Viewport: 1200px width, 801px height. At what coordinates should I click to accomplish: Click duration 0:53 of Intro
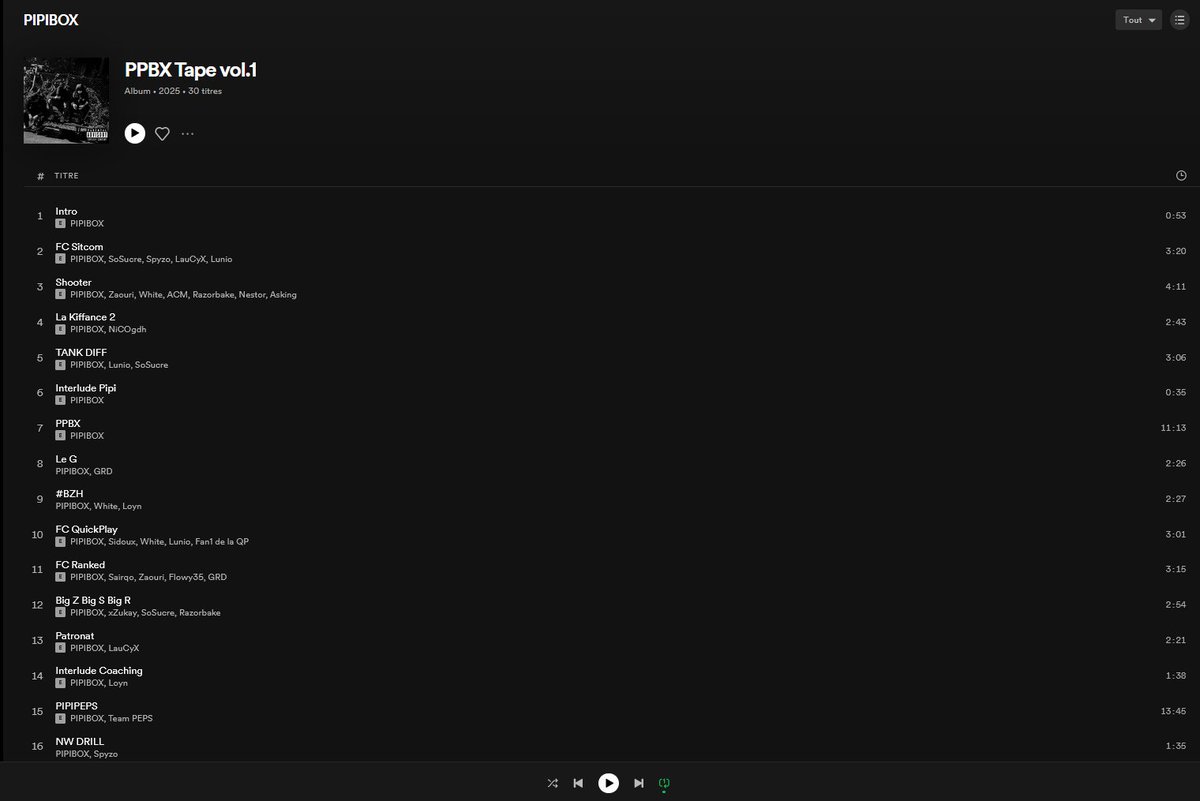tap(1176, 216)
